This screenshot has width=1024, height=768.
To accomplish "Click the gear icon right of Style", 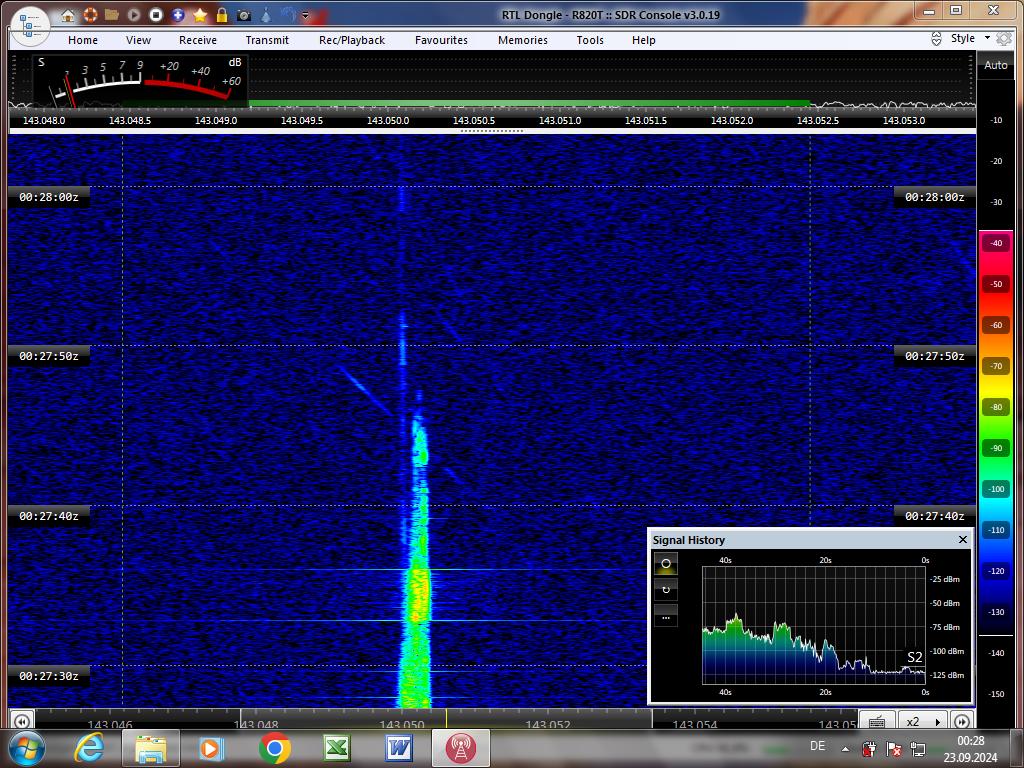I will coord(1004,39).
